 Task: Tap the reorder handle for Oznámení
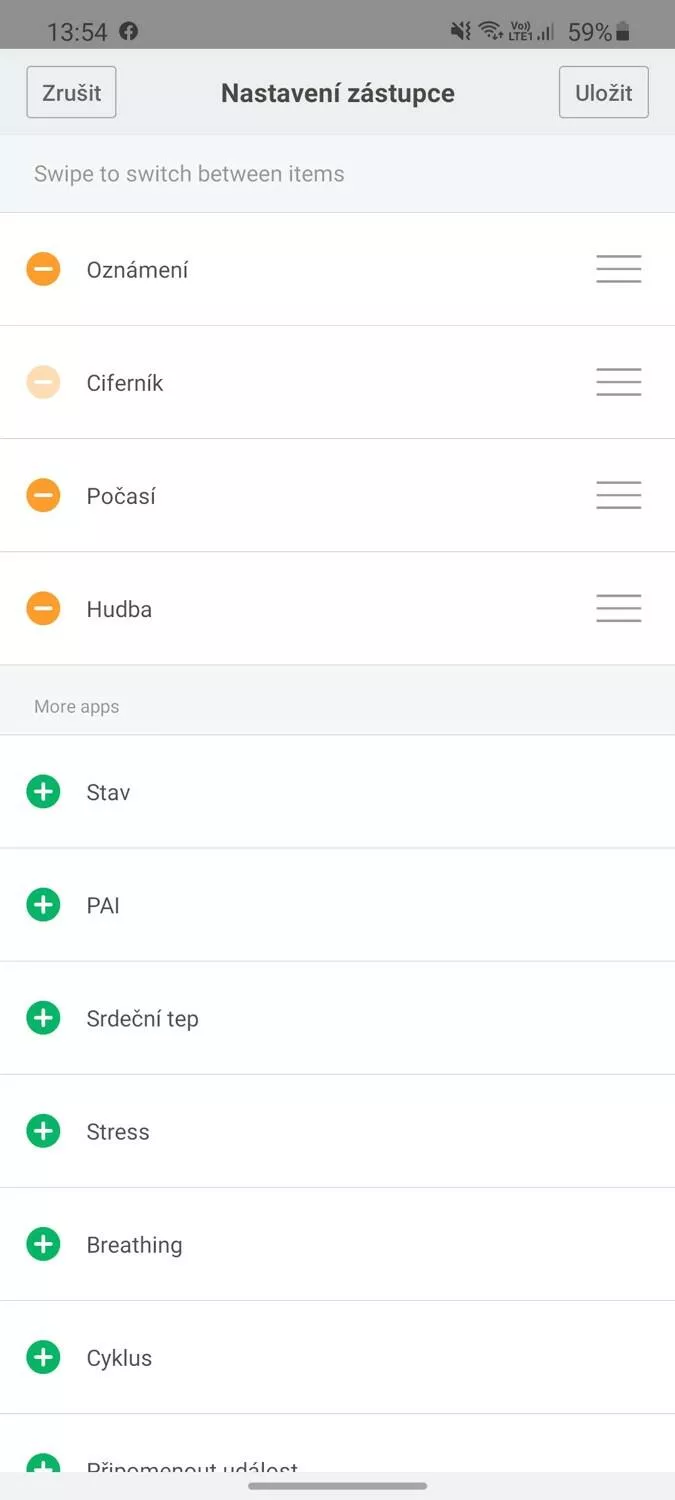(619, 269)
